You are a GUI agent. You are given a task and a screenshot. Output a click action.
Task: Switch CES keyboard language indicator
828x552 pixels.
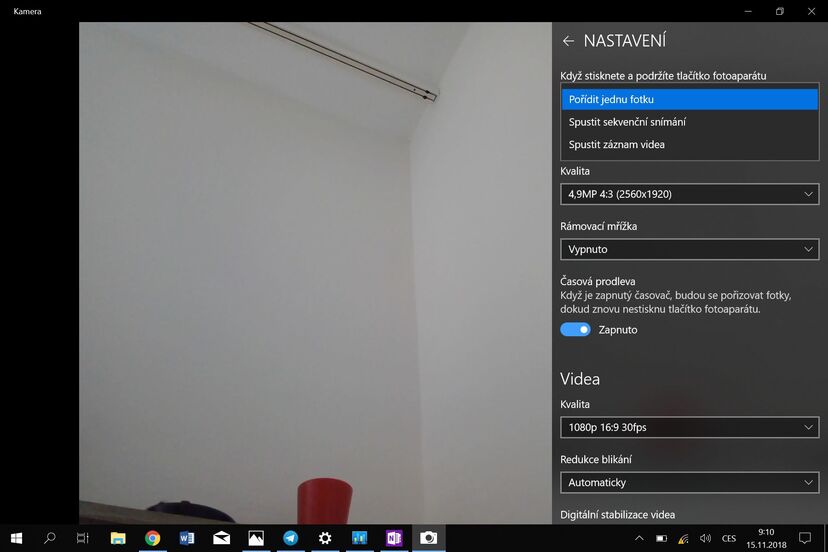[x=729, y=538]
